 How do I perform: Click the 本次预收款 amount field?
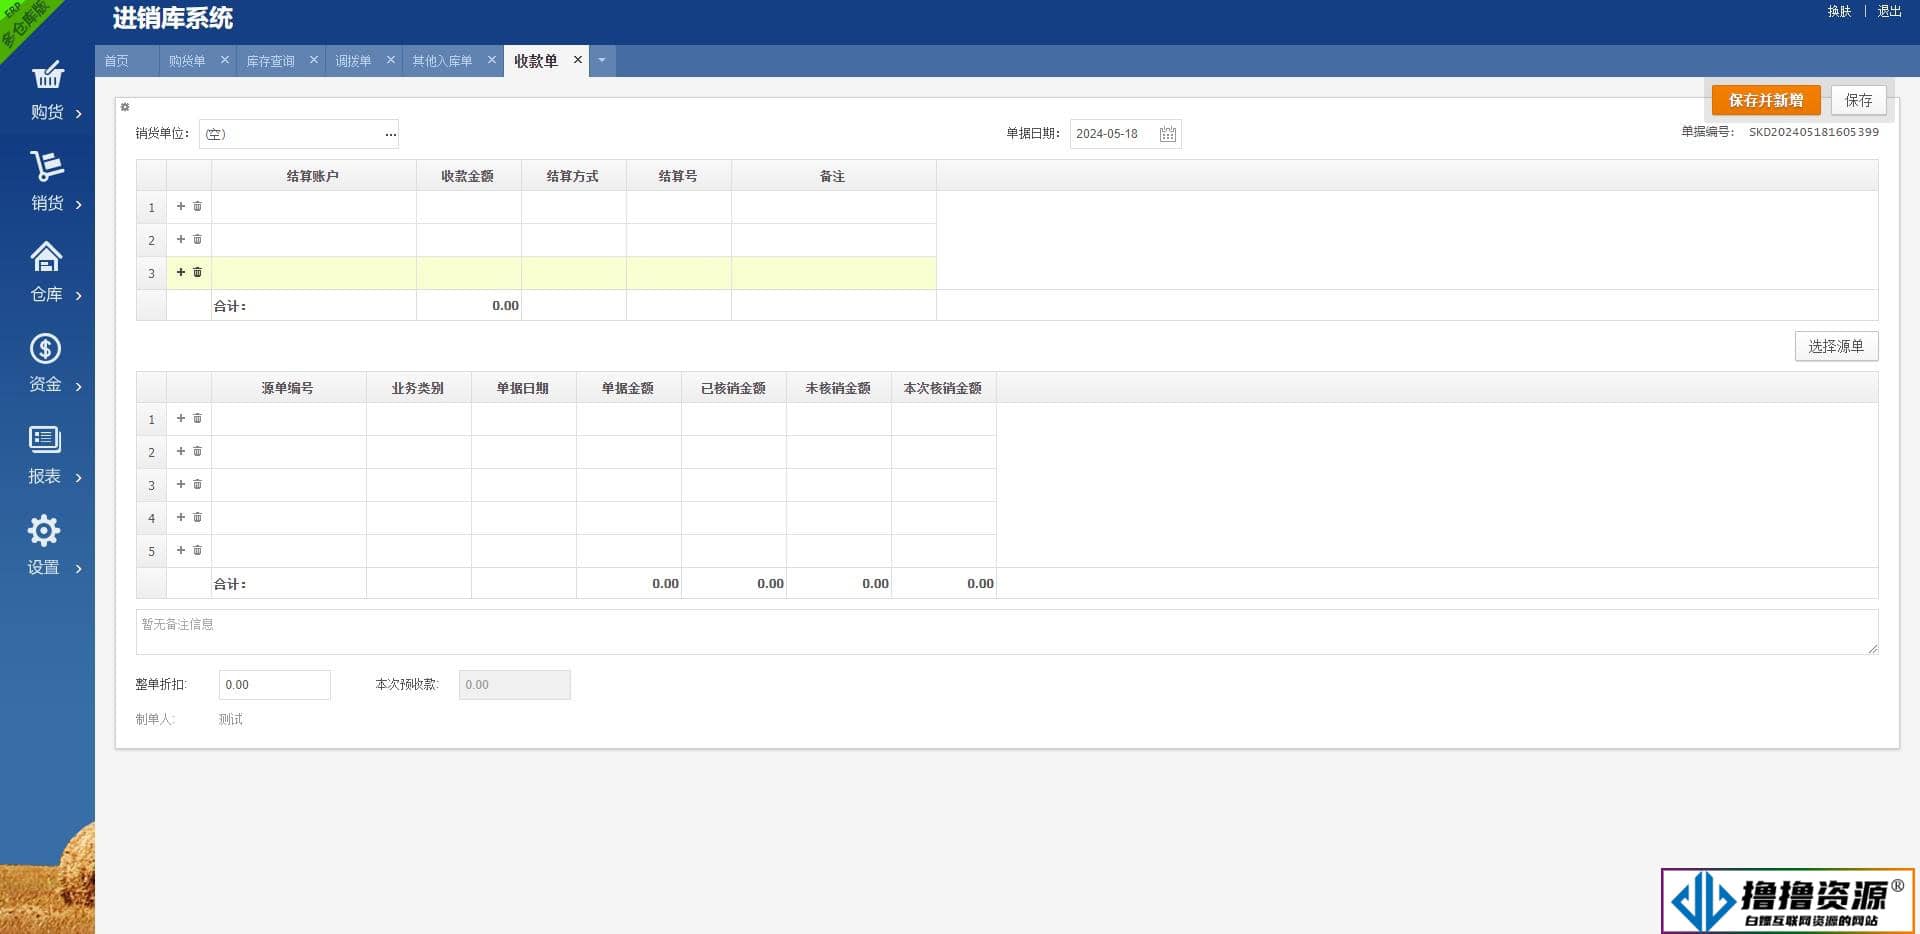pos(514,685)
